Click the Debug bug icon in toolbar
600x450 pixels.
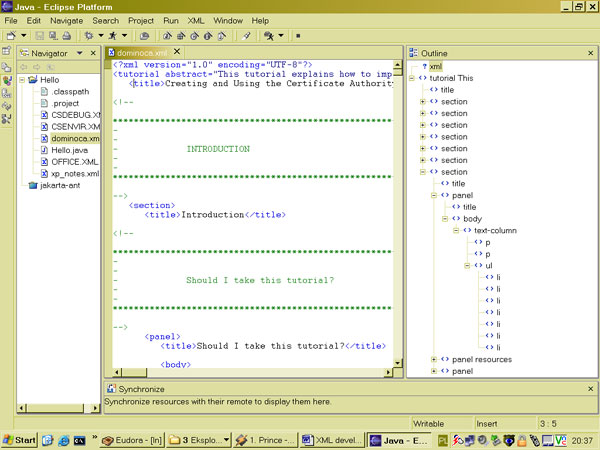(90, 35)
